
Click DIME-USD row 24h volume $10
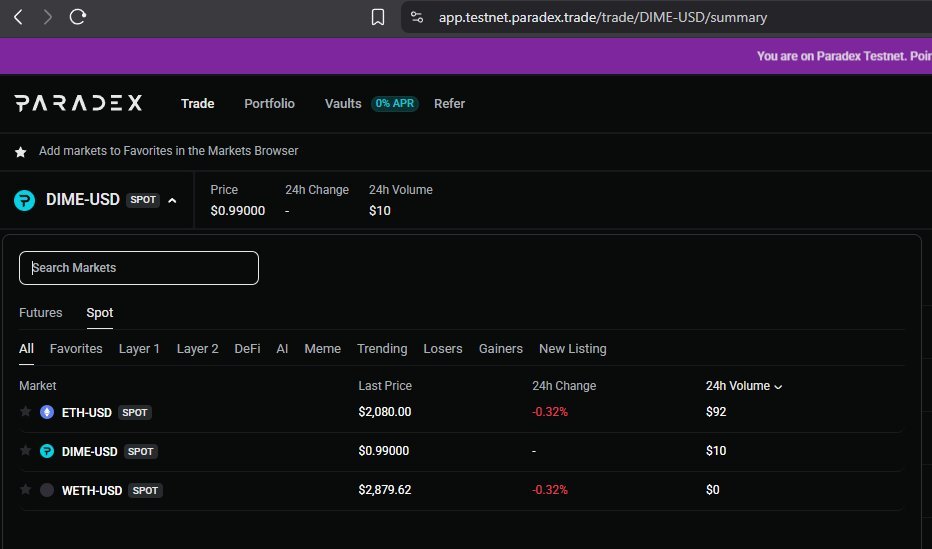coord(716,451)
